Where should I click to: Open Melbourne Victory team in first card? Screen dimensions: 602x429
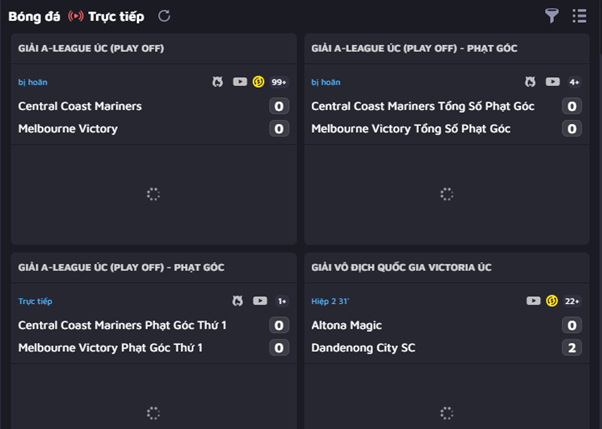click(x=68, y=129)
